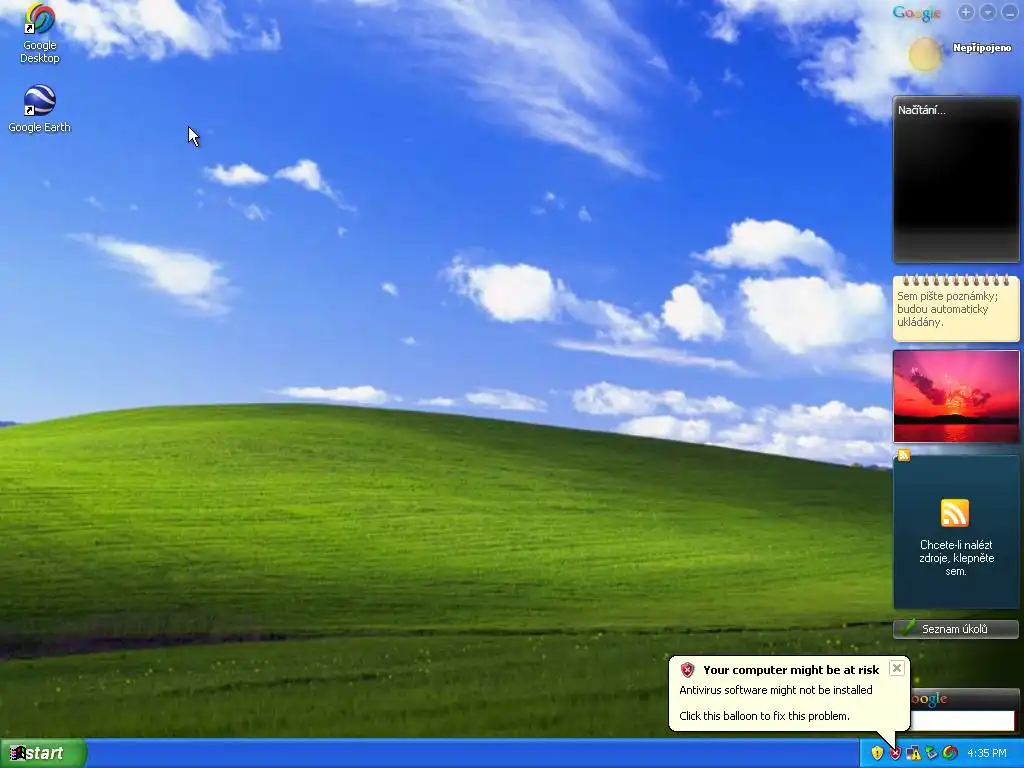Screen dimensions: 1024x768
Task: Click the yellow Windows Update shield tray icon
Action: 877,753
